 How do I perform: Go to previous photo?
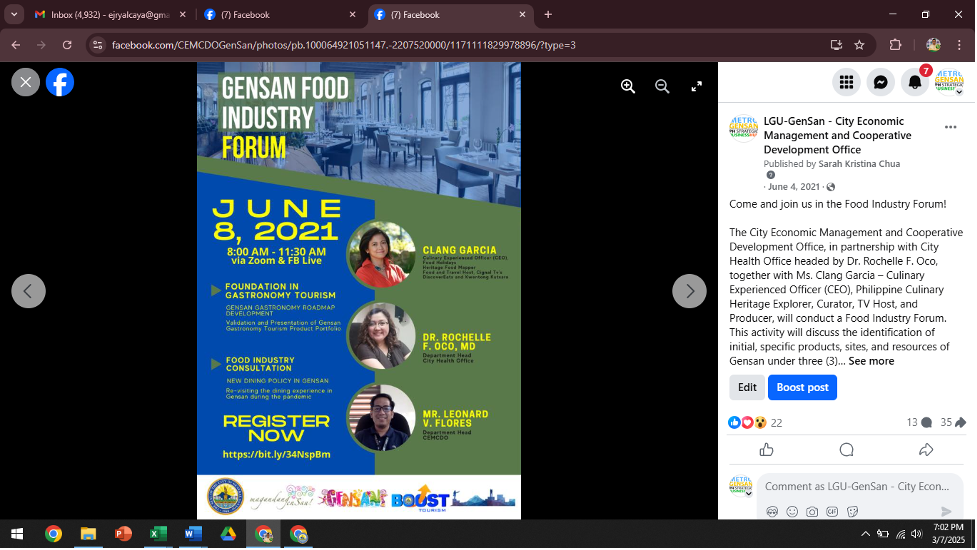pos(28,291)
